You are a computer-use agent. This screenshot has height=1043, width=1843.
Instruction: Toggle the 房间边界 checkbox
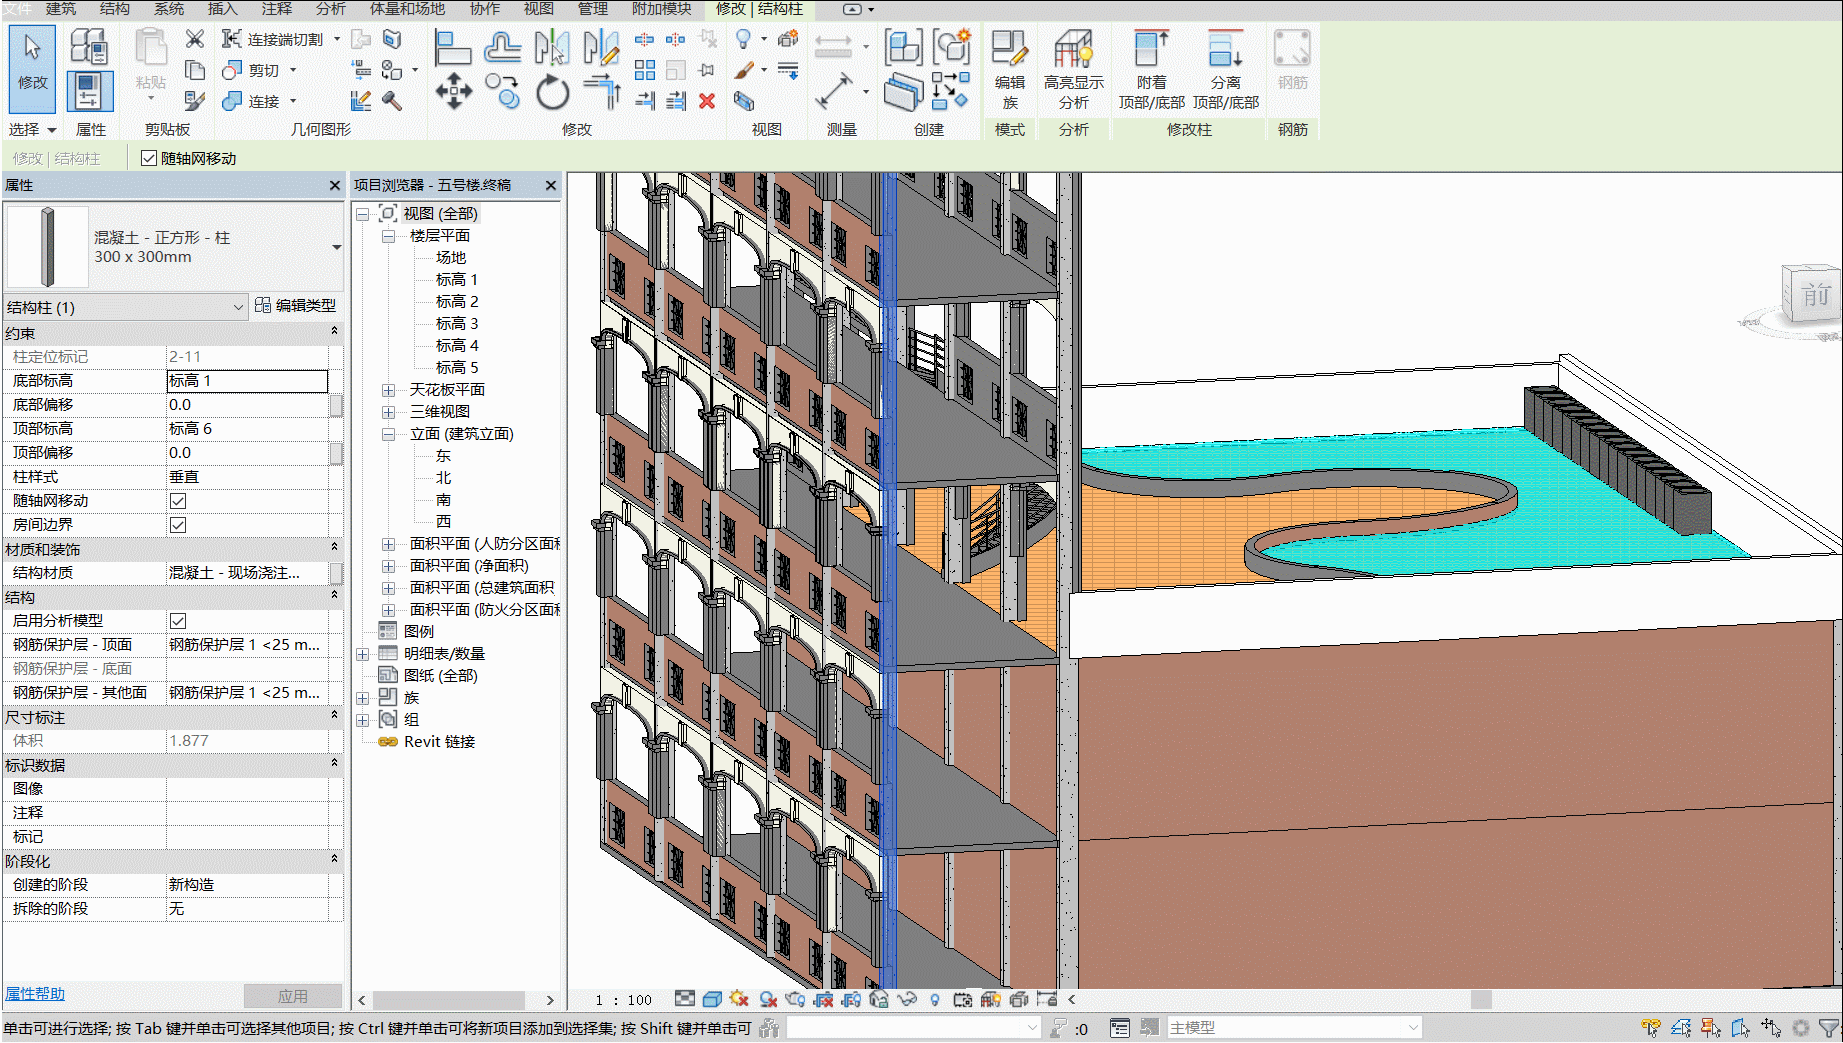[x=178, y=525]
